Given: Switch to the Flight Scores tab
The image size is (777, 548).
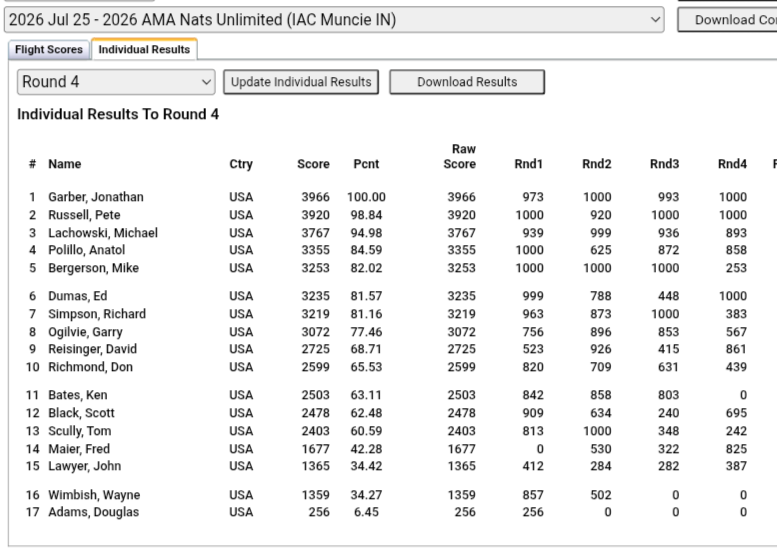Looking at the screenshot, I should click(49, 50).
